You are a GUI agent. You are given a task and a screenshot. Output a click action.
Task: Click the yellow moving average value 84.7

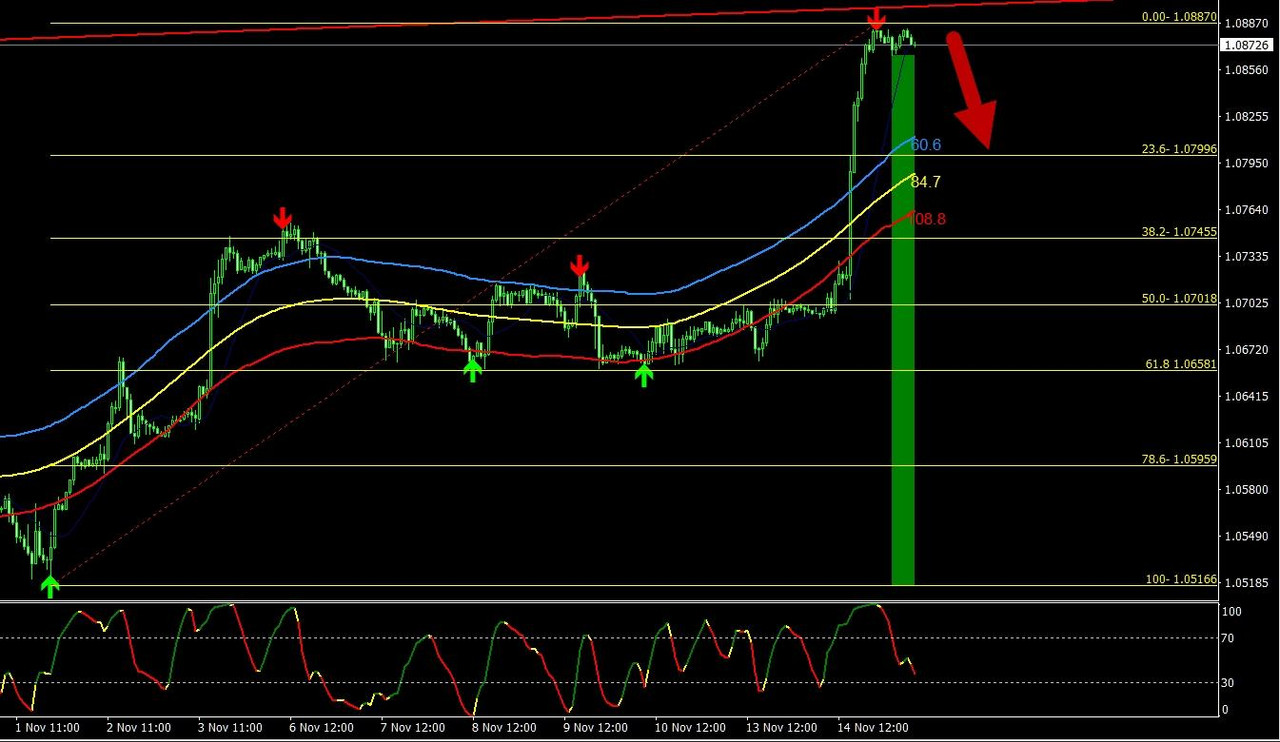[x=925, y=182]
